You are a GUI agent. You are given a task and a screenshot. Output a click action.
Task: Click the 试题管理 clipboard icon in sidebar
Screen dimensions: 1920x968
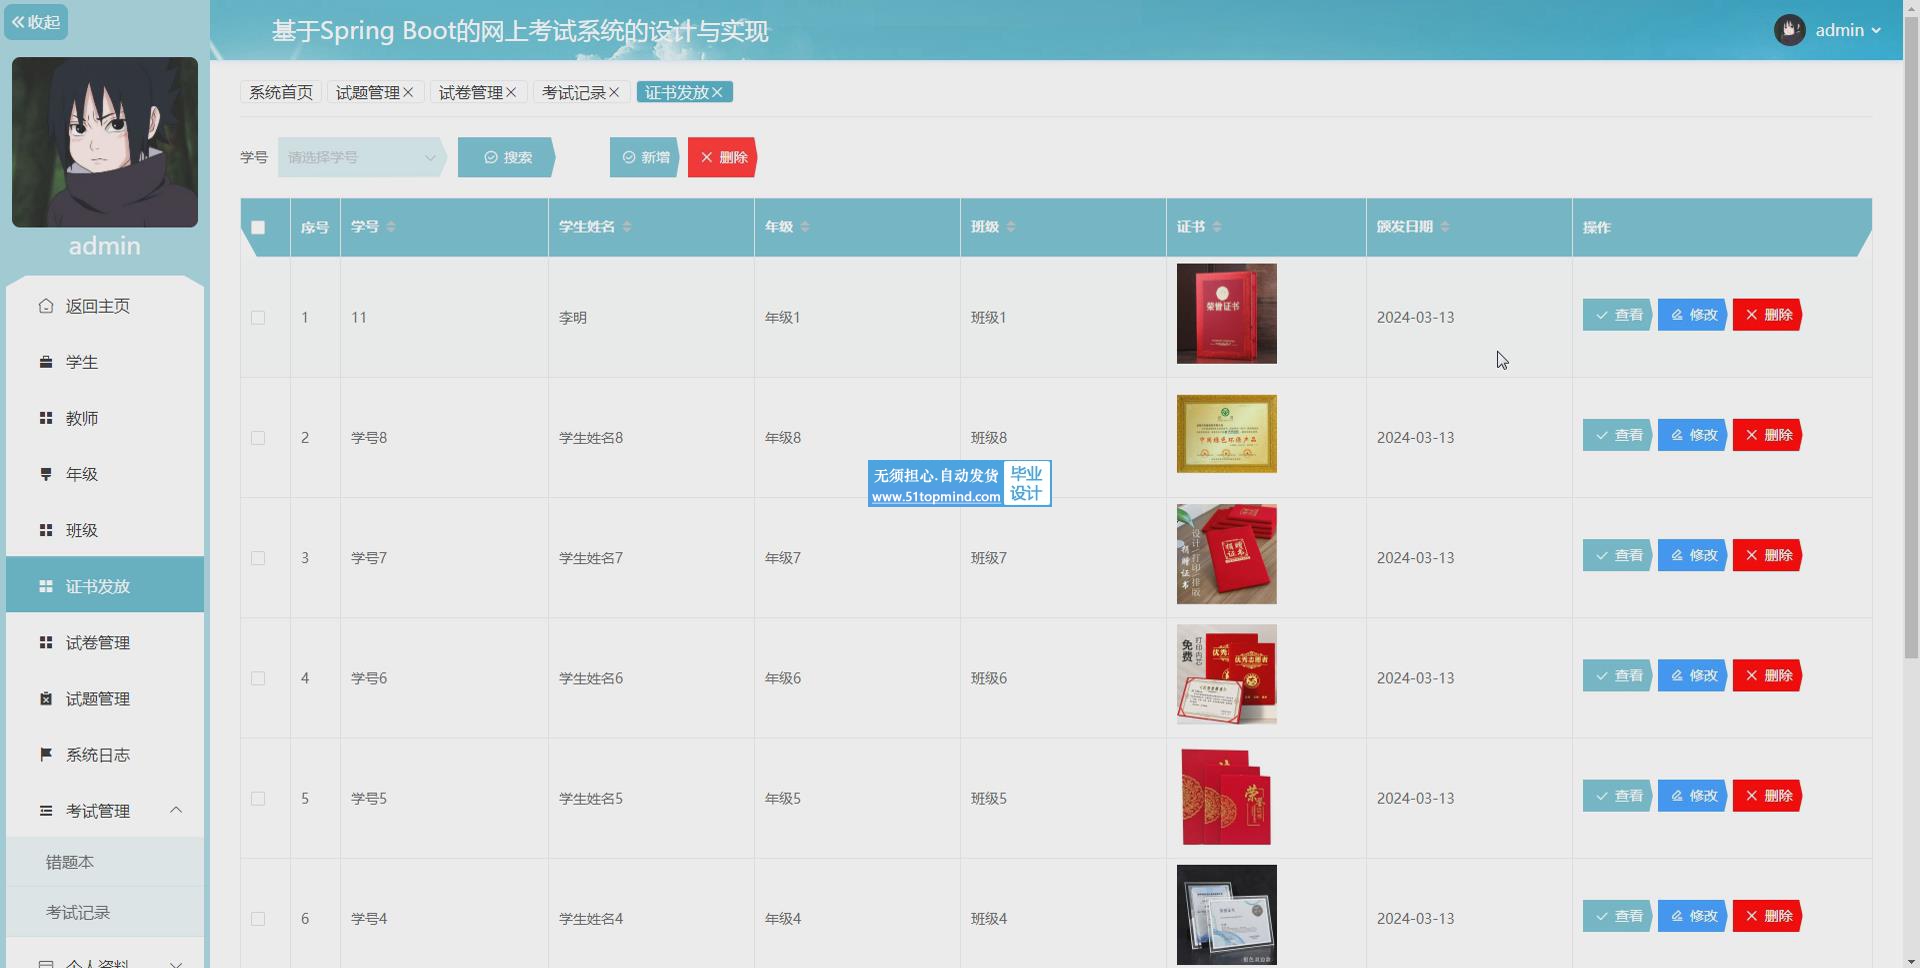click(46, 698)
